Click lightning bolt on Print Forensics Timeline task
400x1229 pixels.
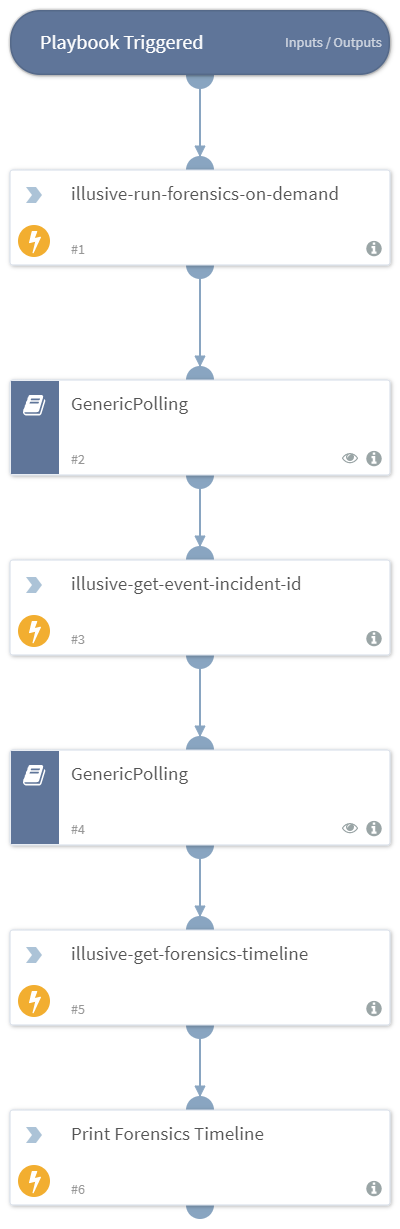[x=34, y=1182]
